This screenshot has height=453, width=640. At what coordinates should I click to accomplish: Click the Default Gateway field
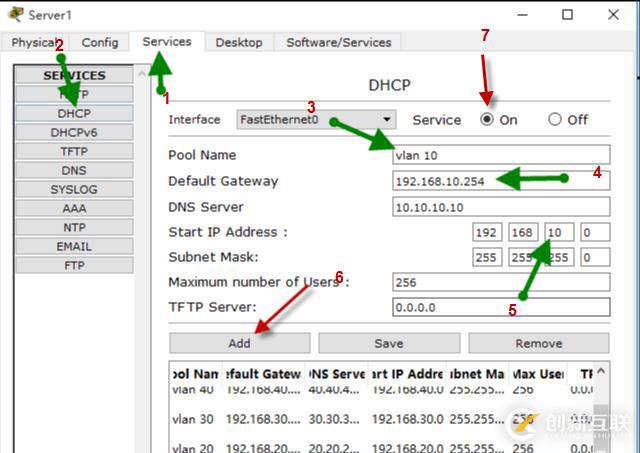[501, 181]
